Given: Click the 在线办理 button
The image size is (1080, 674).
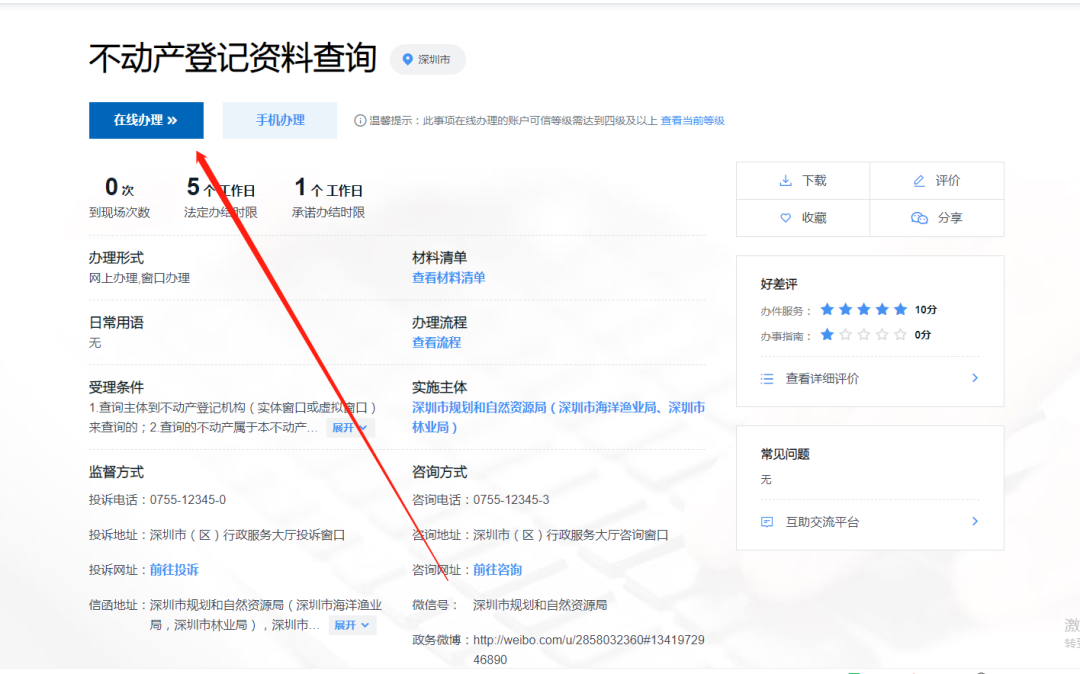Looking at the screenshot, I should coord(146,120).
